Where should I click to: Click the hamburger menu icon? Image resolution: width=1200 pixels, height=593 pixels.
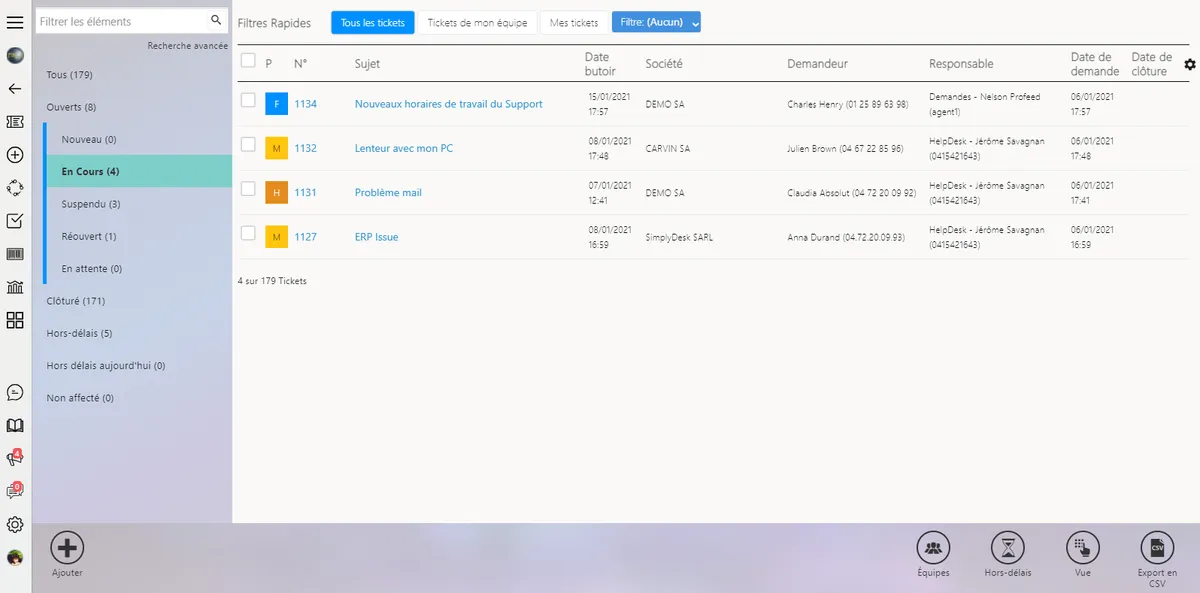tap(15, 23)
